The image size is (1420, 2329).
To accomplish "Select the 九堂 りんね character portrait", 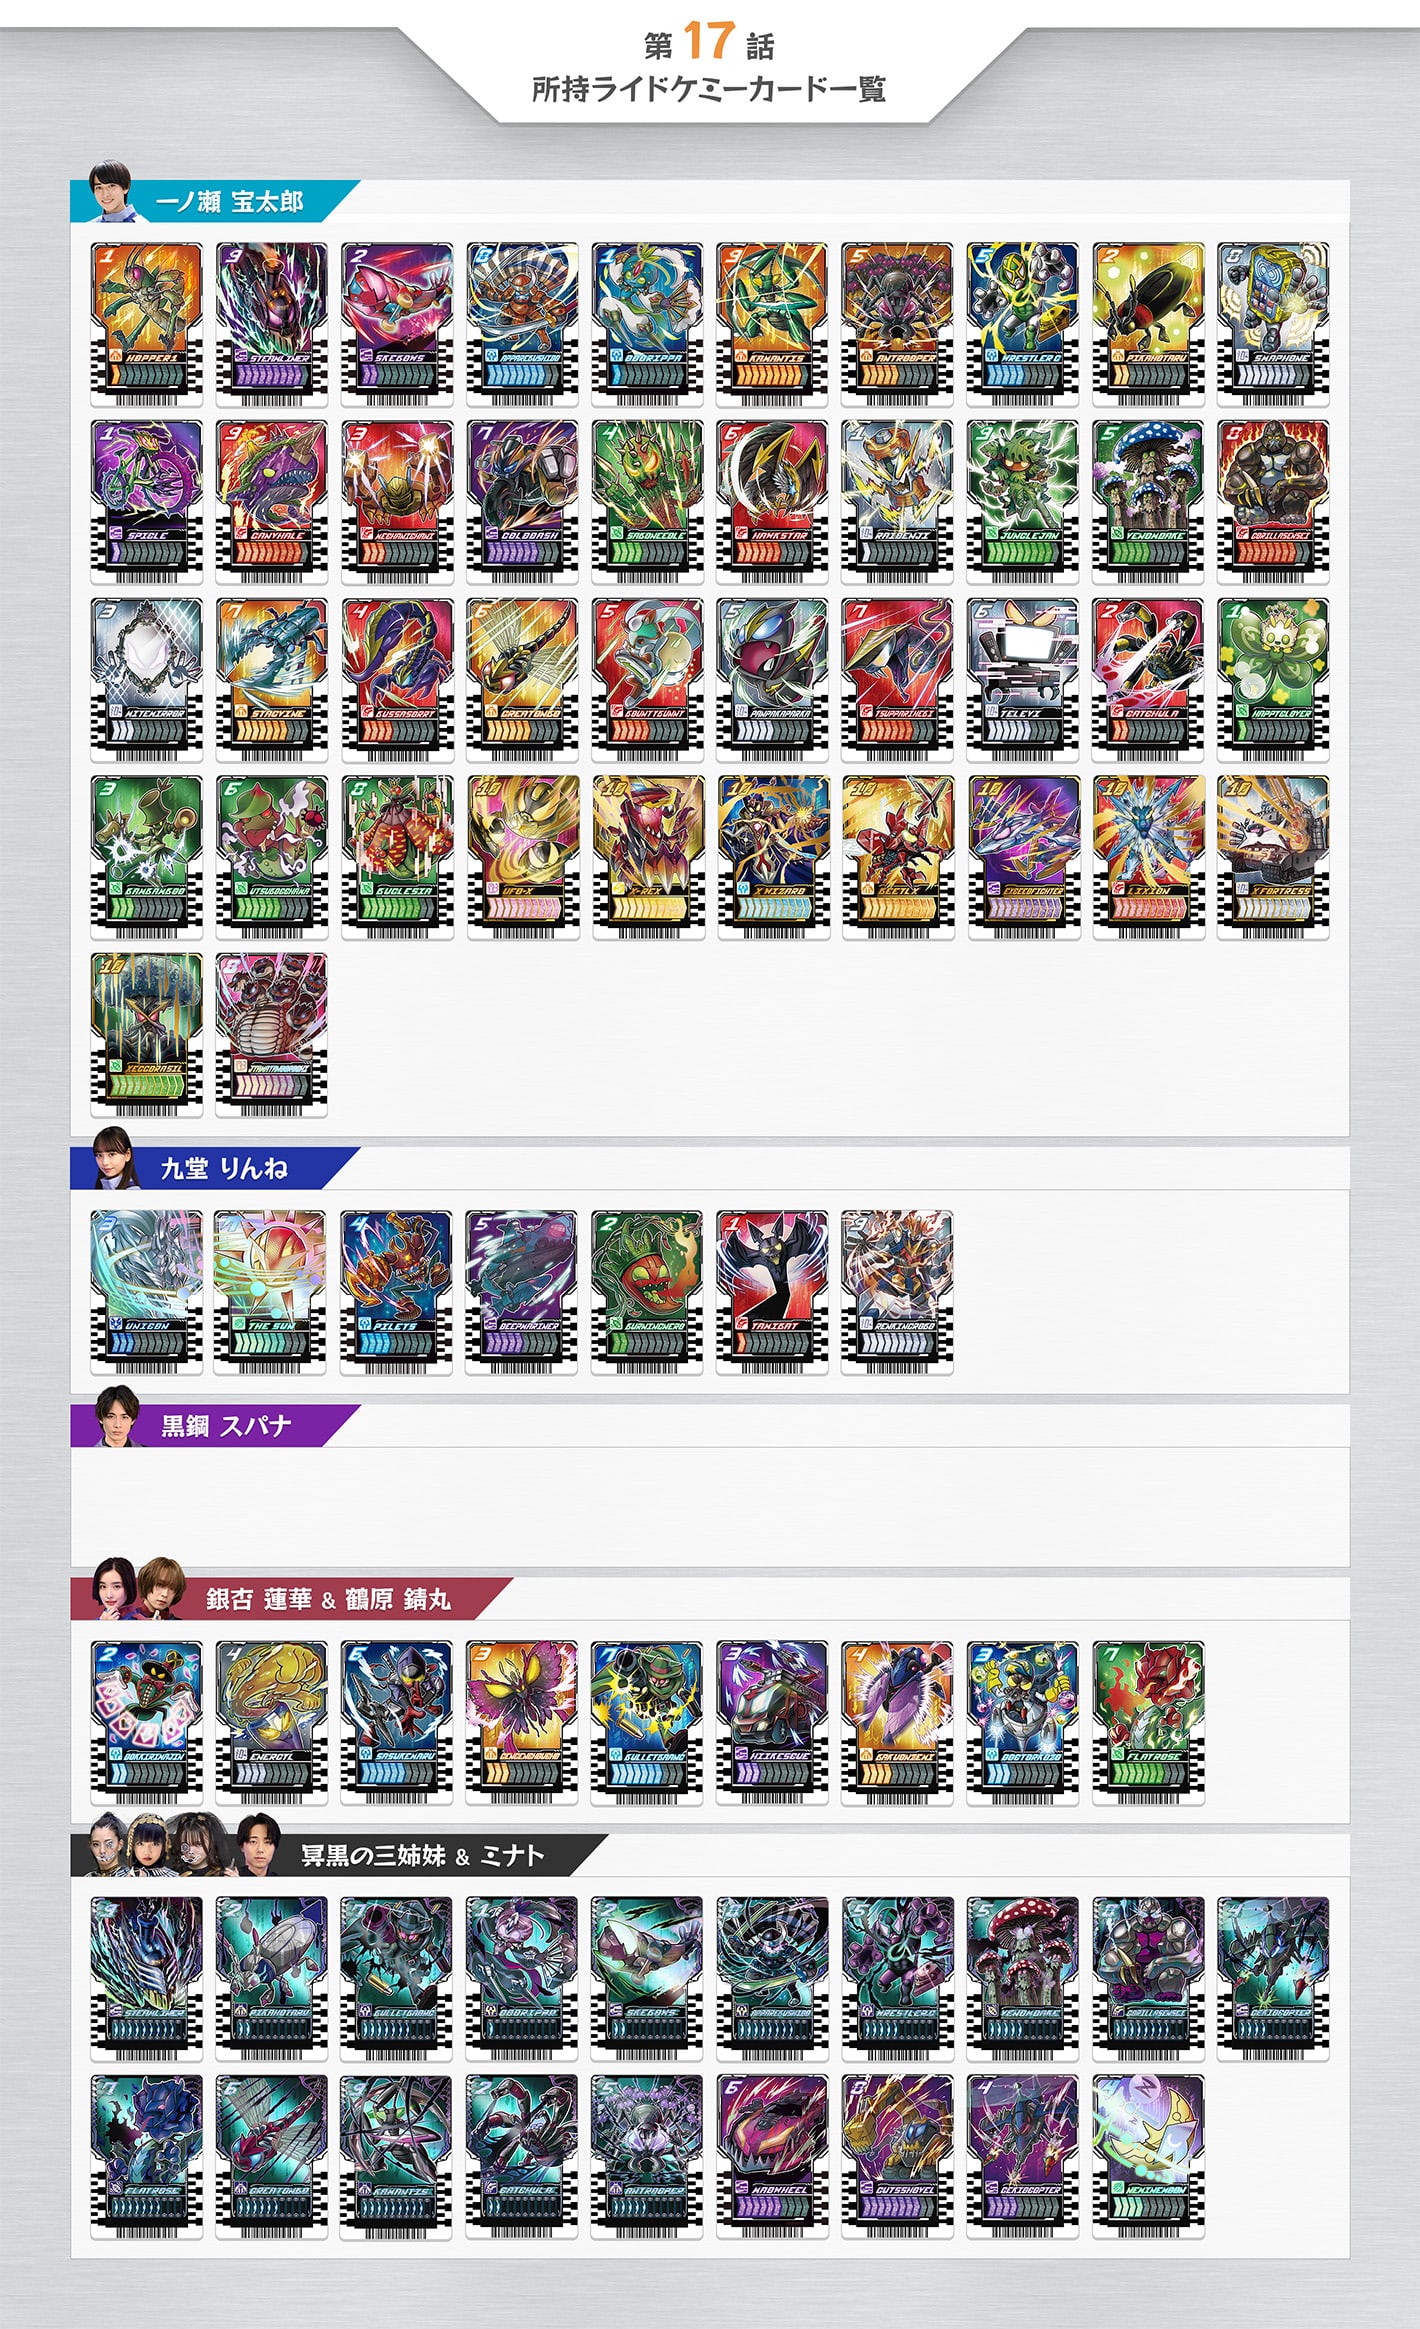I will [113, 1157].
